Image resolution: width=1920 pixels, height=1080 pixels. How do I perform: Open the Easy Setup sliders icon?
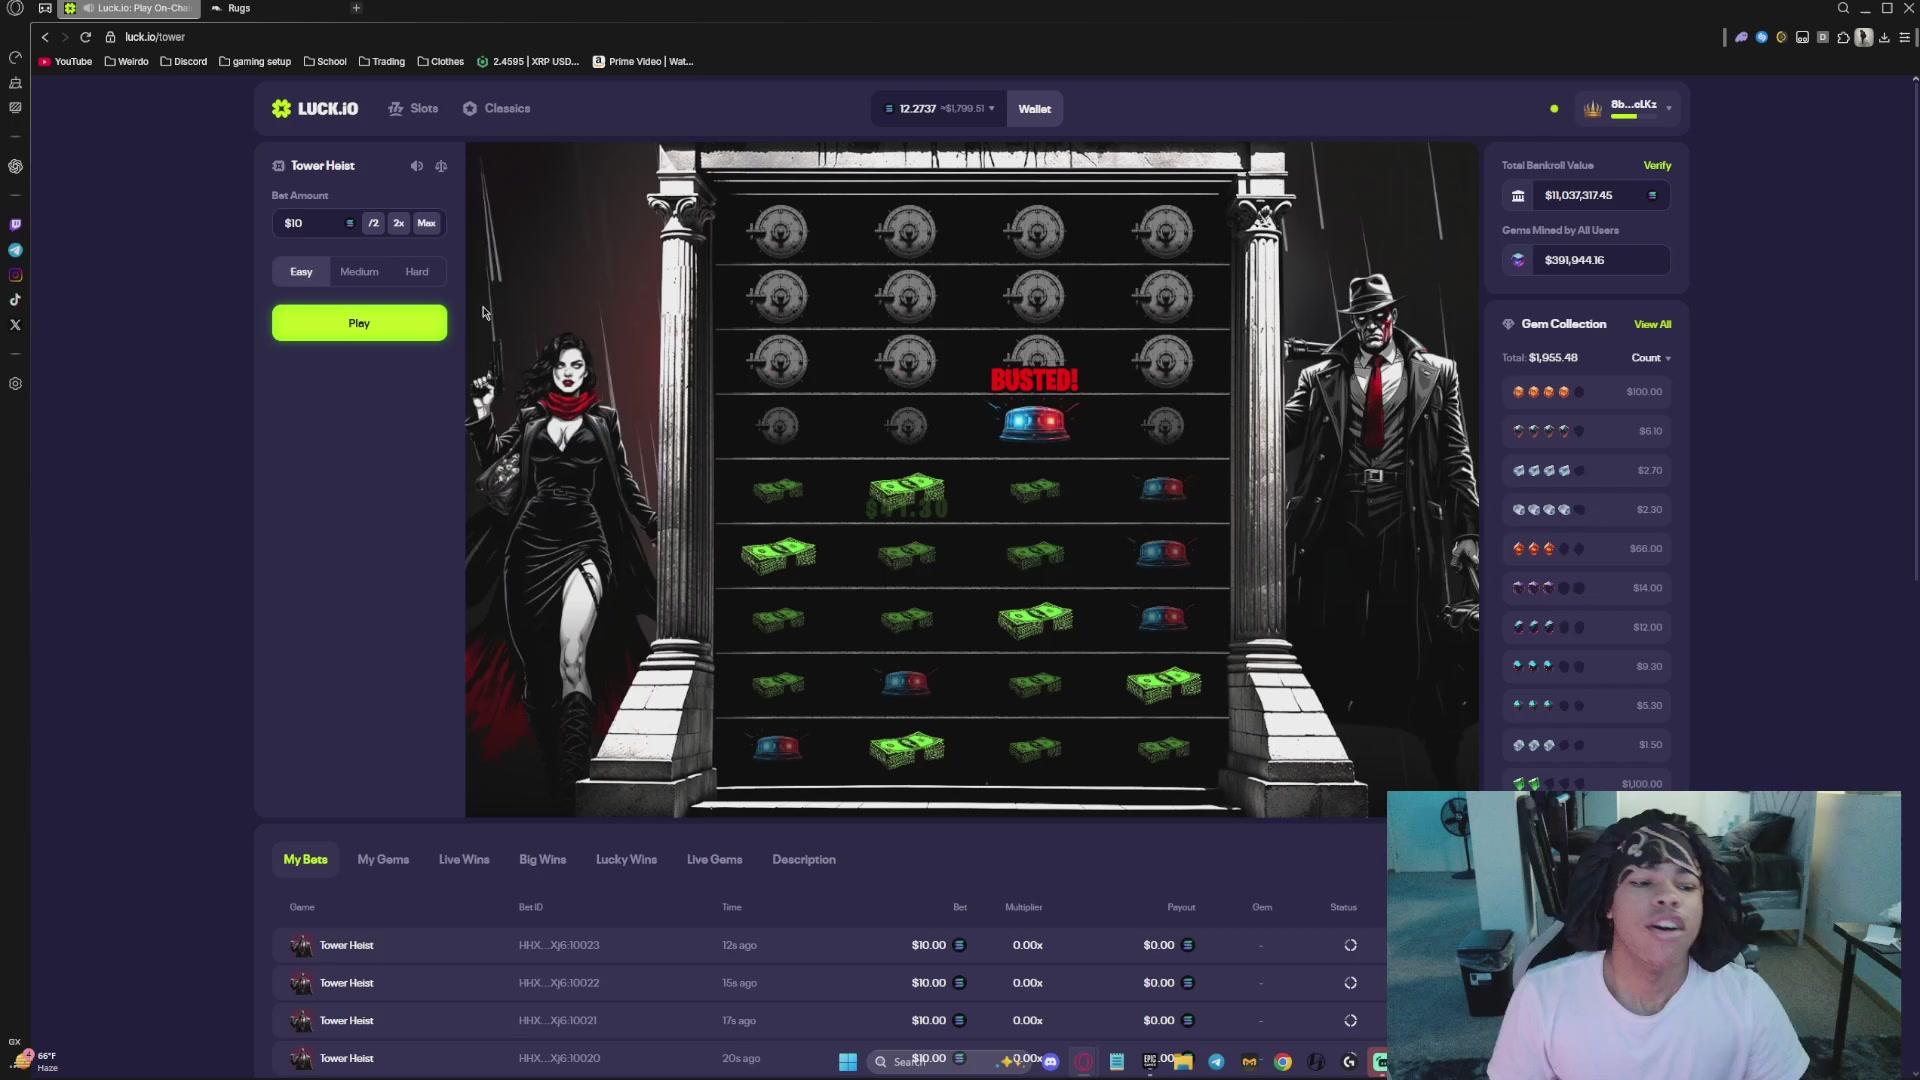pyautogui.click(x=1905, y=37)
